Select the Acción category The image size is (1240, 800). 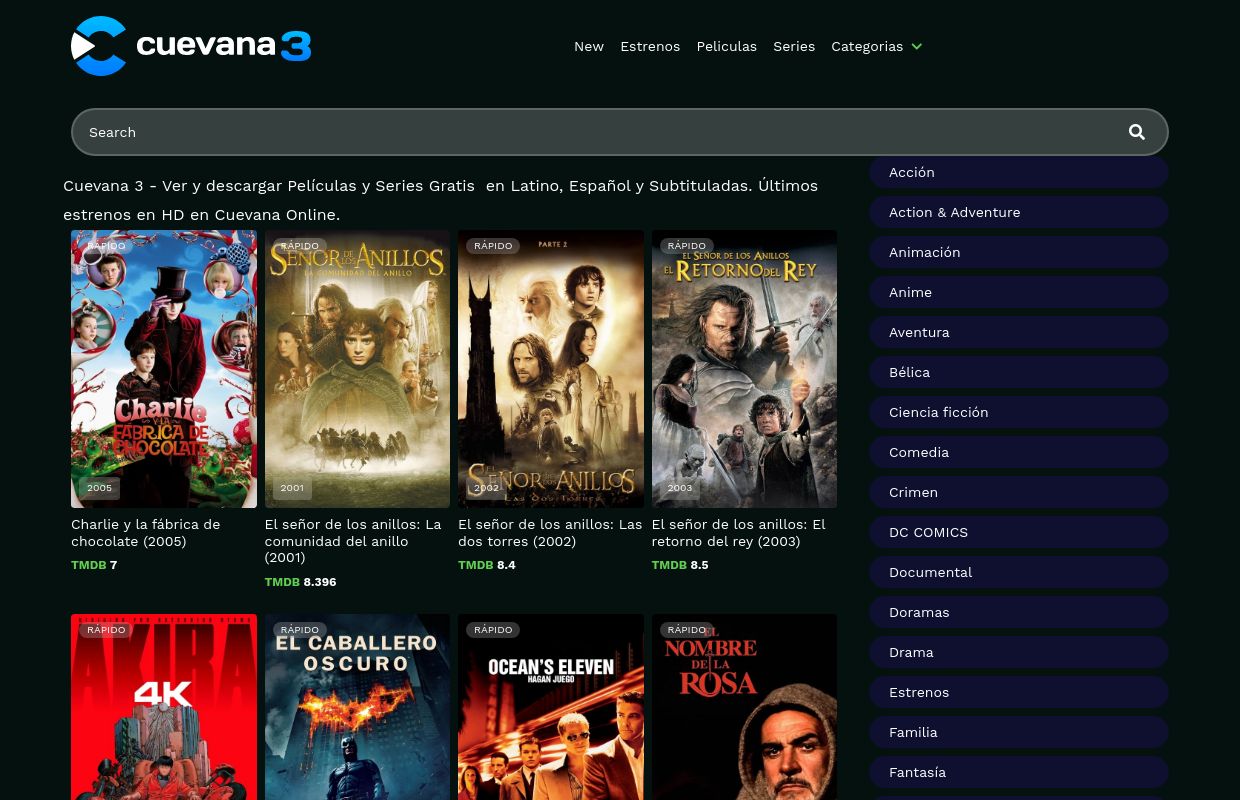coord(1019,172)
